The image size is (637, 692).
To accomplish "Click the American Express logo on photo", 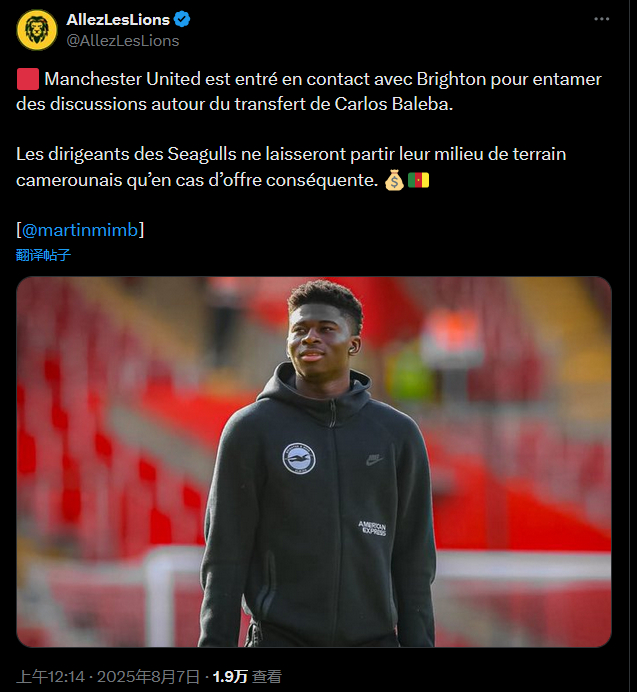I will point(372,528).
